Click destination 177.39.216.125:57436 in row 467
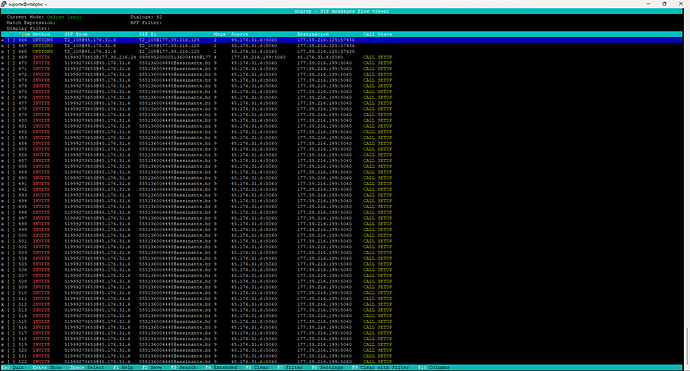Screen dimensions: 690x371 (326, 46)
